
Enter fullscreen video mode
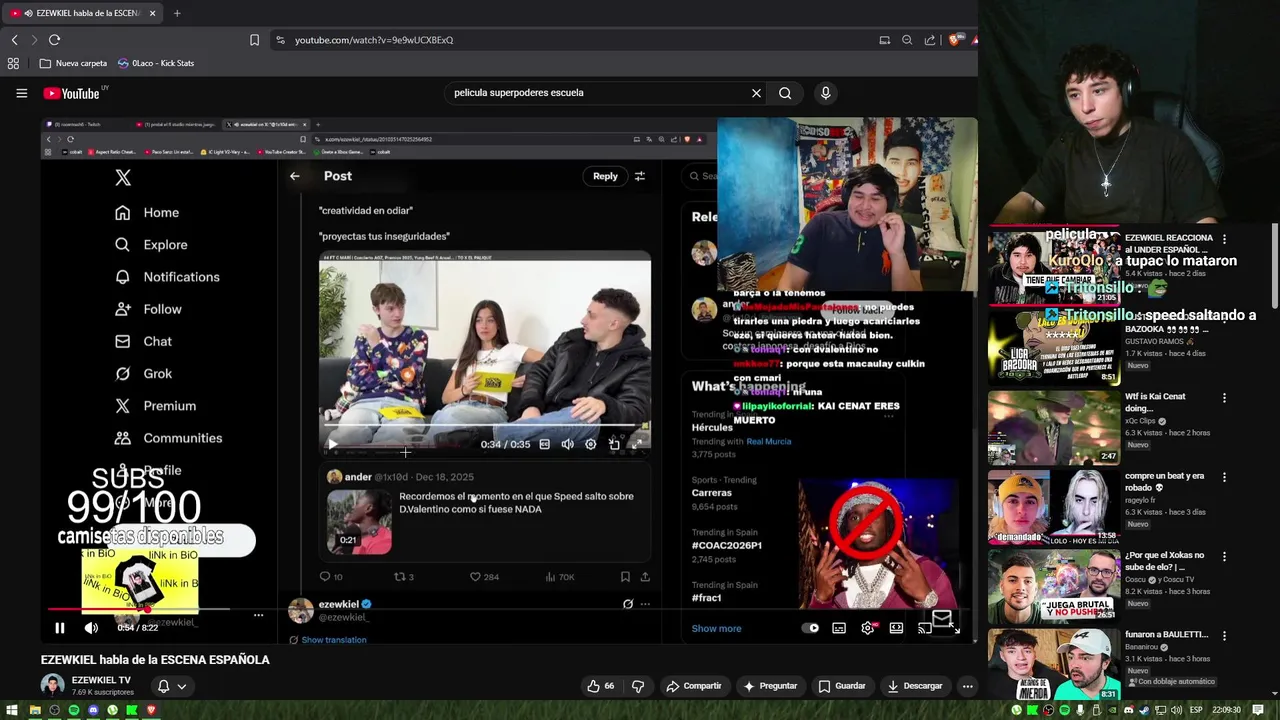(x=953, y=628)
